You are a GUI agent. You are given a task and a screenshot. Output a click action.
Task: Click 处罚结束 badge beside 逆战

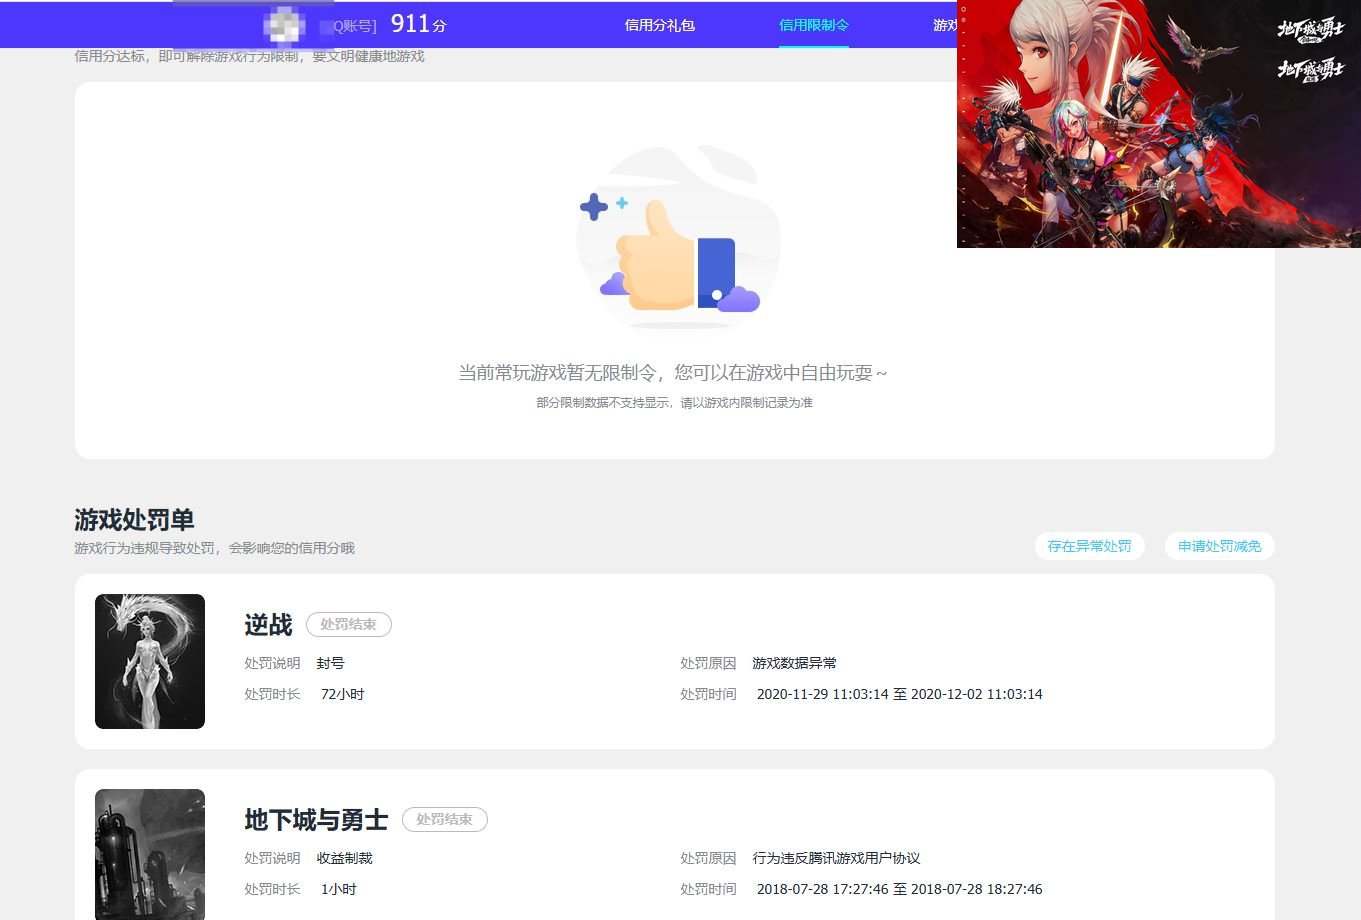pyautogui.click(x=348, y=624)
